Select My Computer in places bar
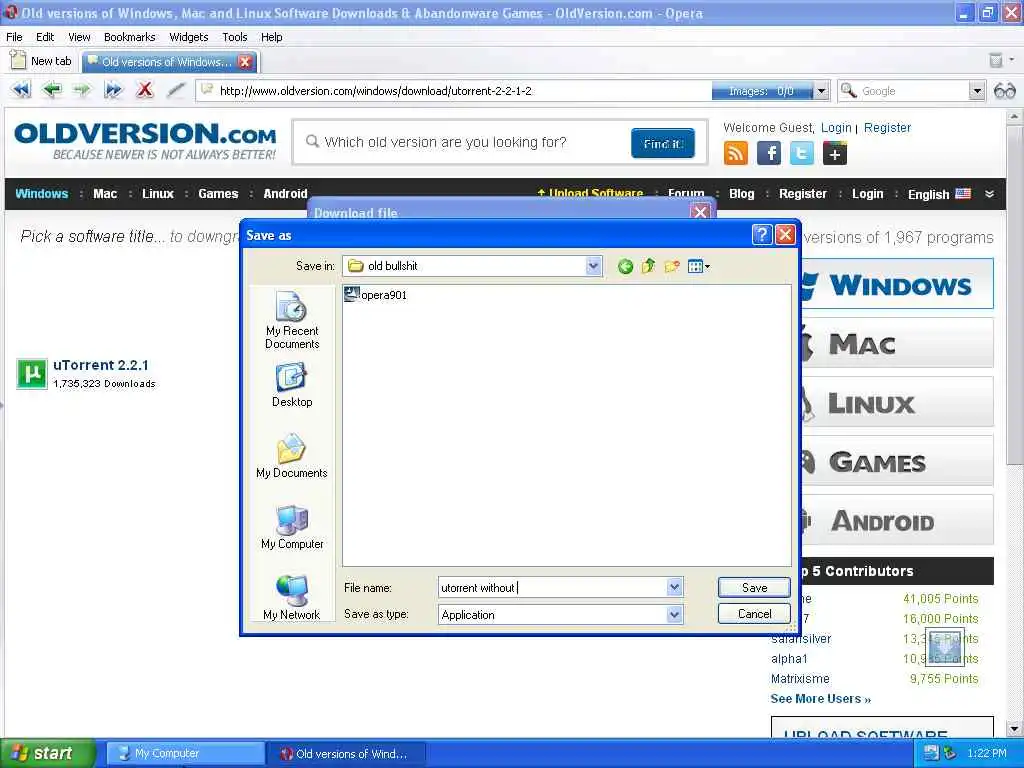This screenshot has height=768, width=1024. point(292,528)
